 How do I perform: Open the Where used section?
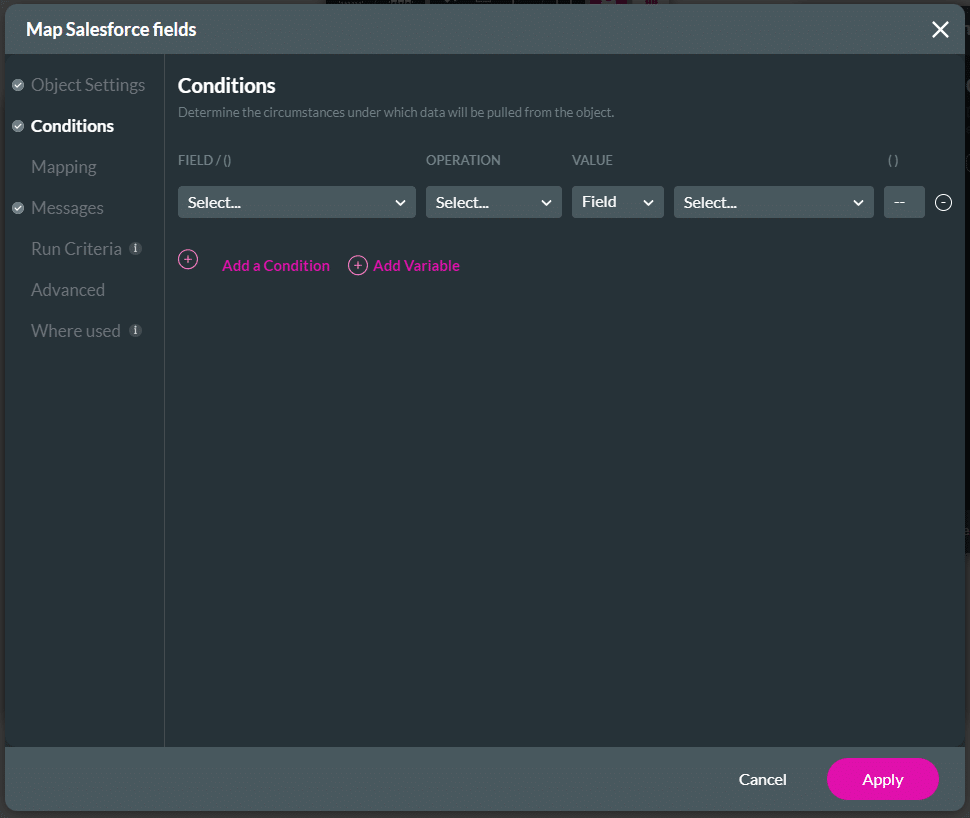75,330
